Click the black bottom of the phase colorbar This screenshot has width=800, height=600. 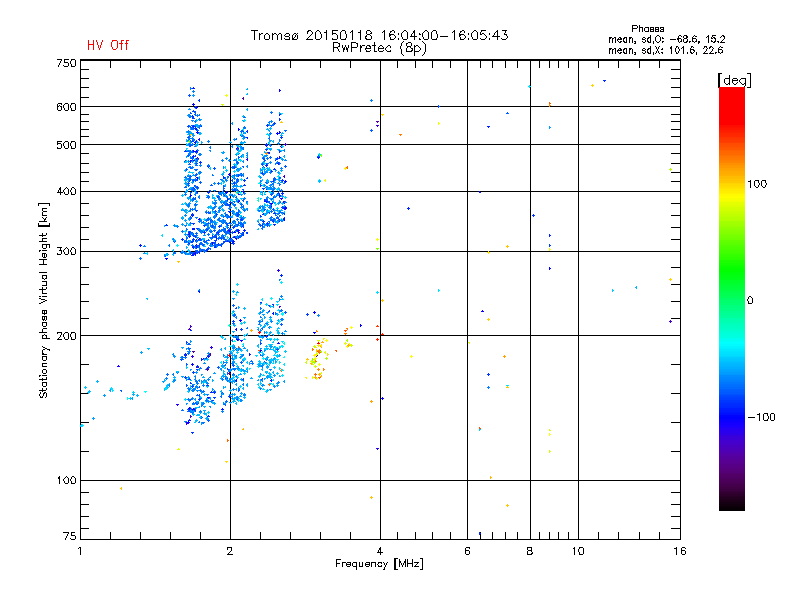pos(732,503)
